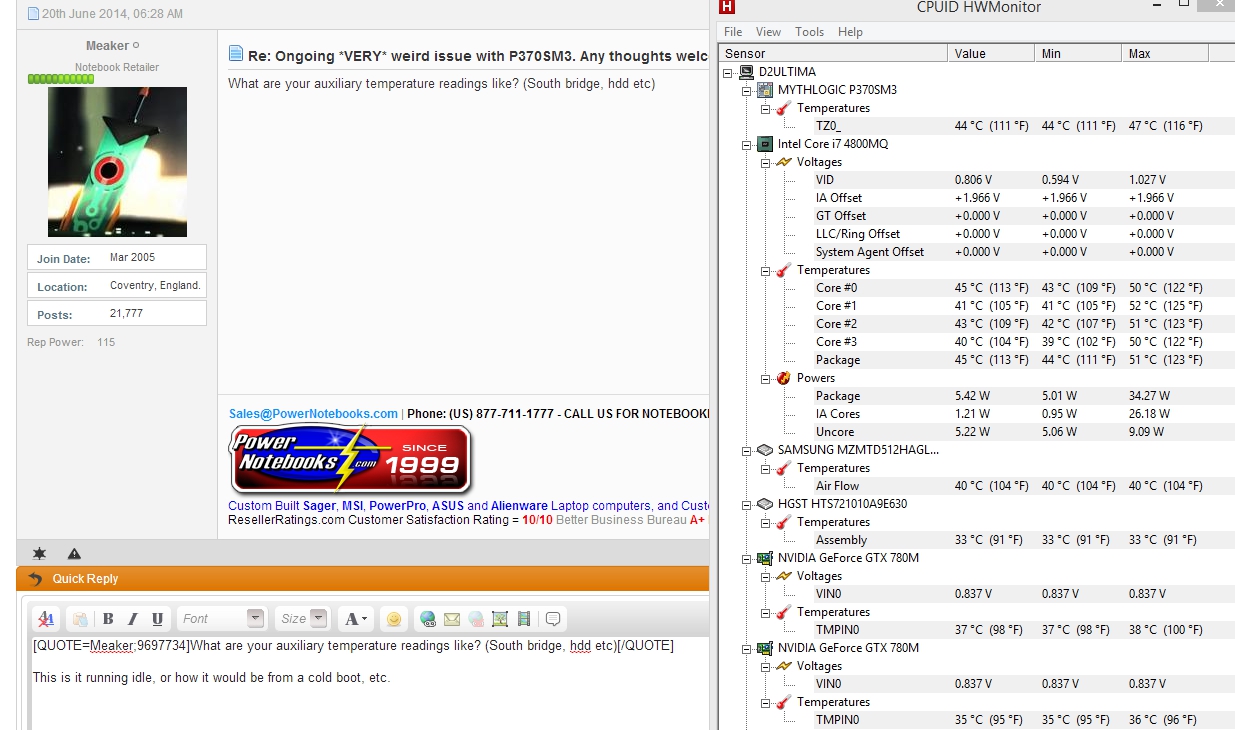Open the View menu in HWMonitor
Viewport: 1235px width, 730px height.
769,32
